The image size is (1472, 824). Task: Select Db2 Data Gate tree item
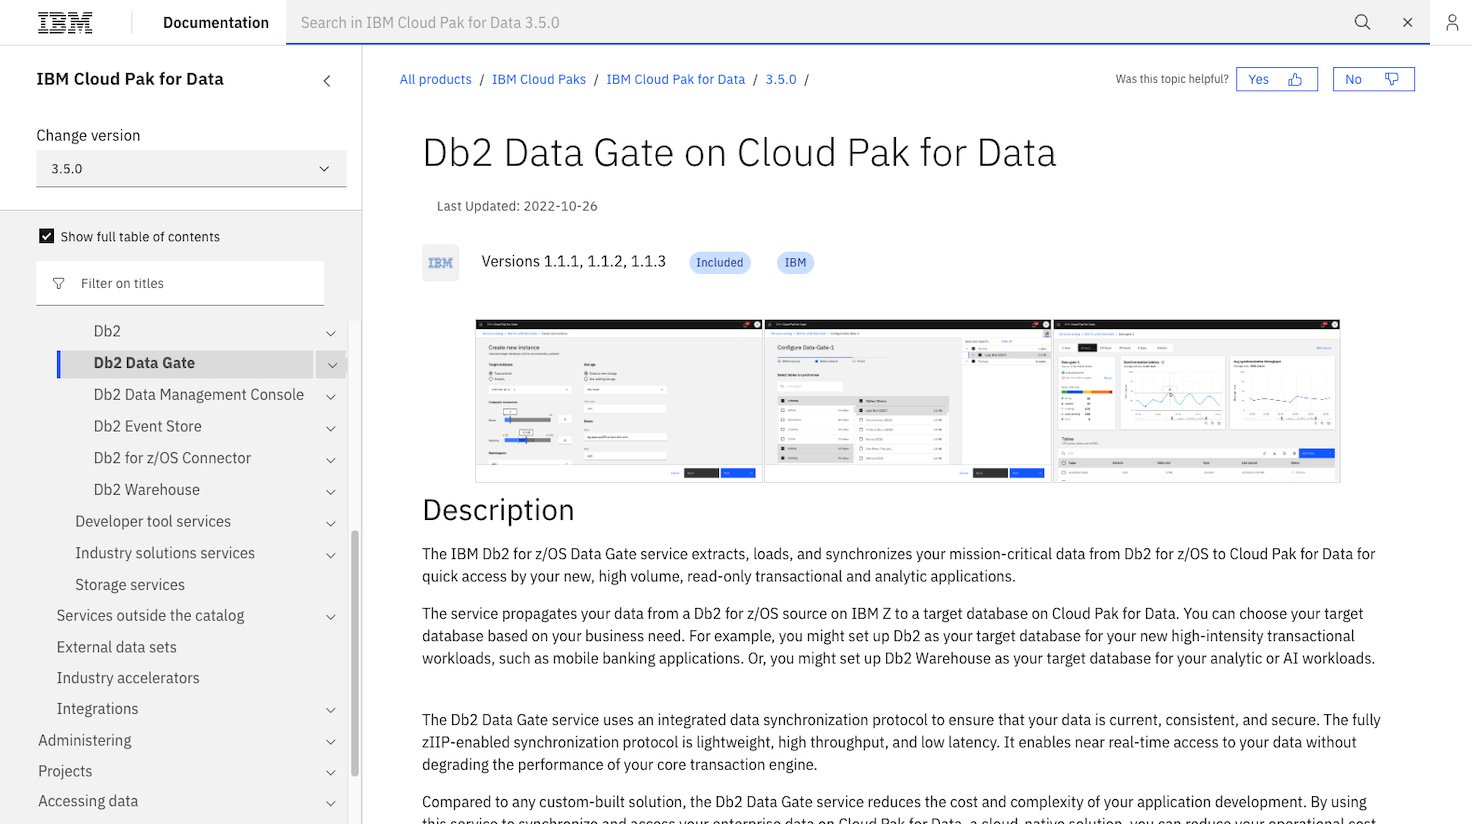pyautogui.click(x=144, y=363)
